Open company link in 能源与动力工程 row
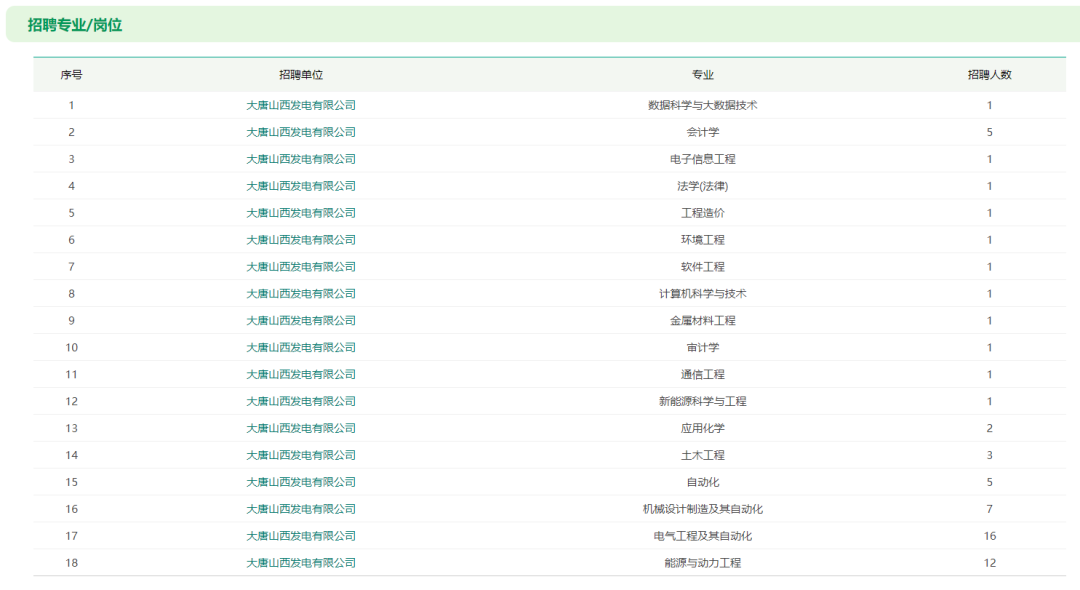The width and height of the screenshot is (1080, 590). tap(301, 562)
